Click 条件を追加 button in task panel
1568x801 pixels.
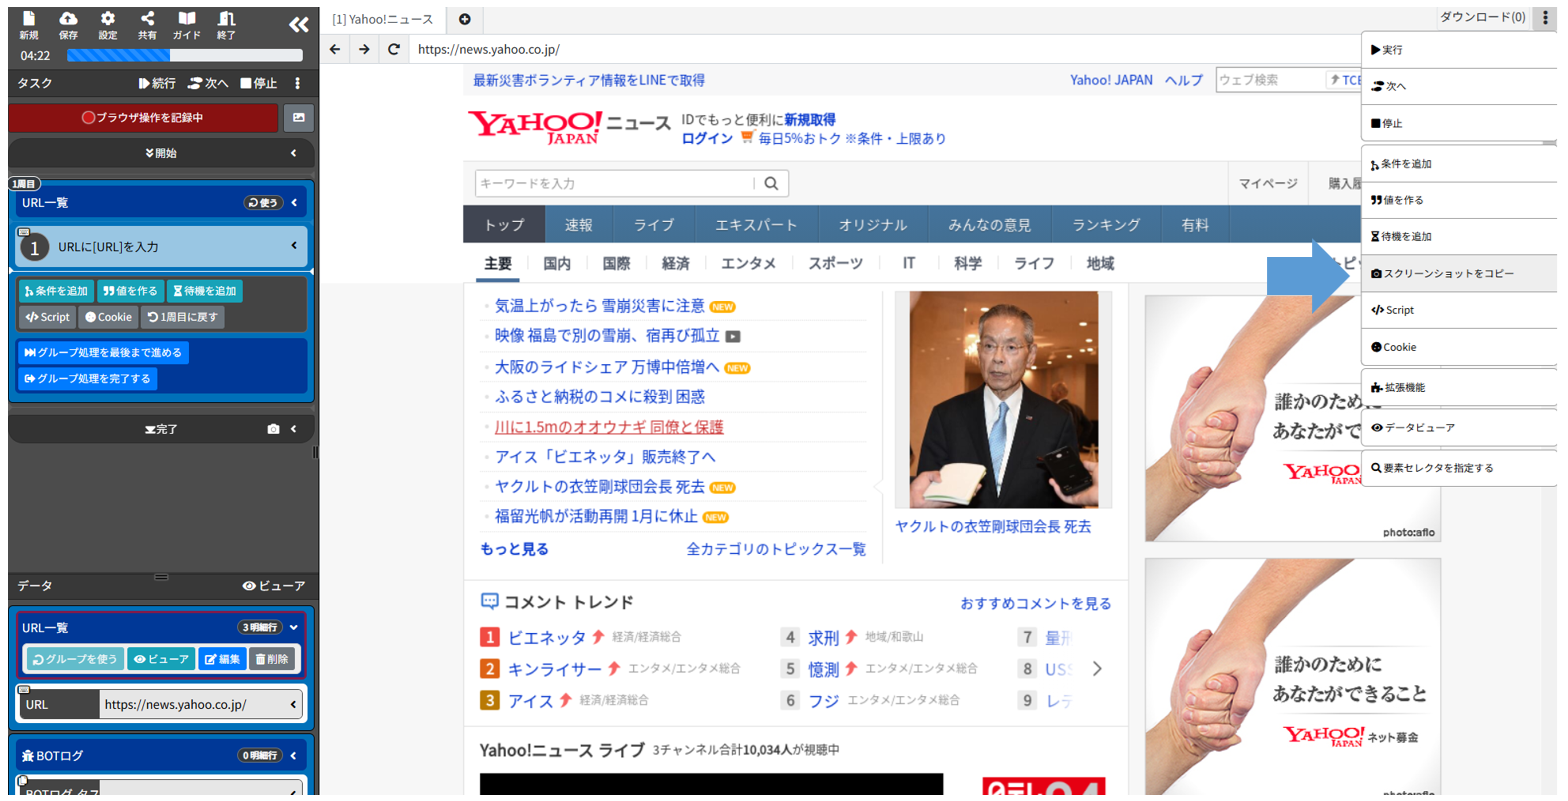point(56,291)
